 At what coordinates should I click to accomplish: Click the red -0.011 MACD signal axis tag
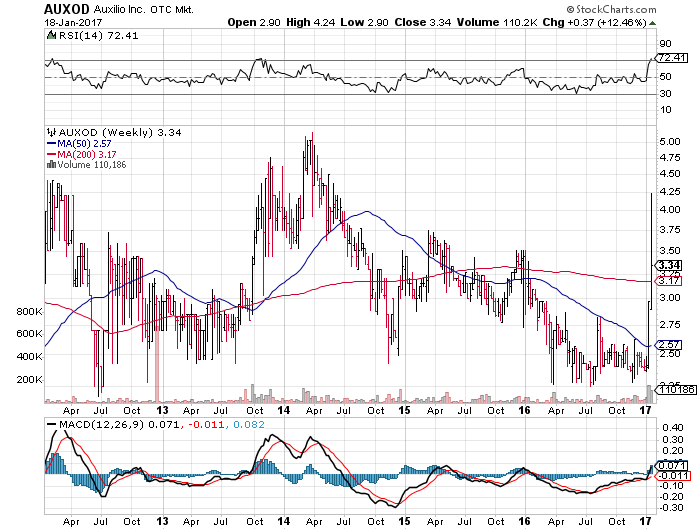pyautogui.click(x=672, y=476)
